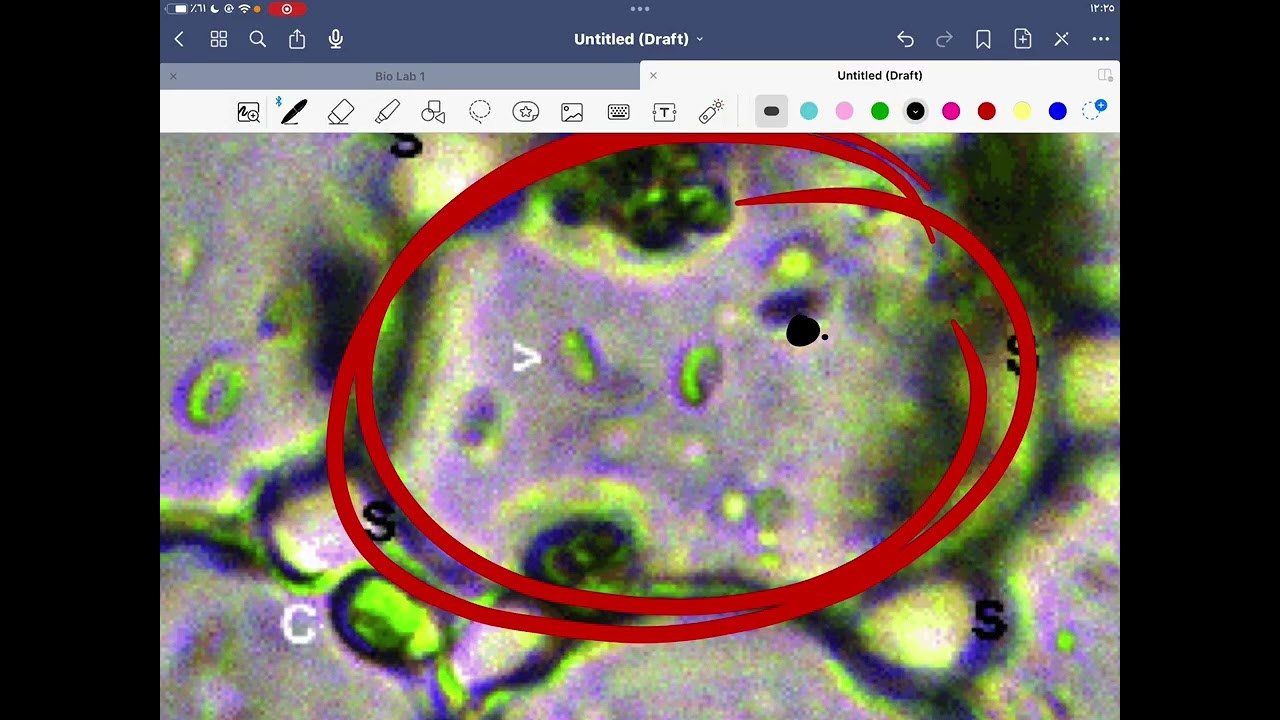Switch to the Untitled (Draft) tab

coord(880,75)
